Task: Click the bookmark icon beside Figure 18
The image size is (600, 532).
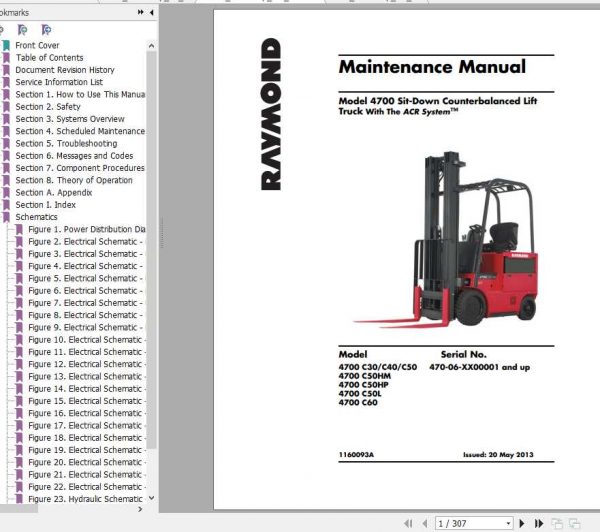Action: [19, 437]
